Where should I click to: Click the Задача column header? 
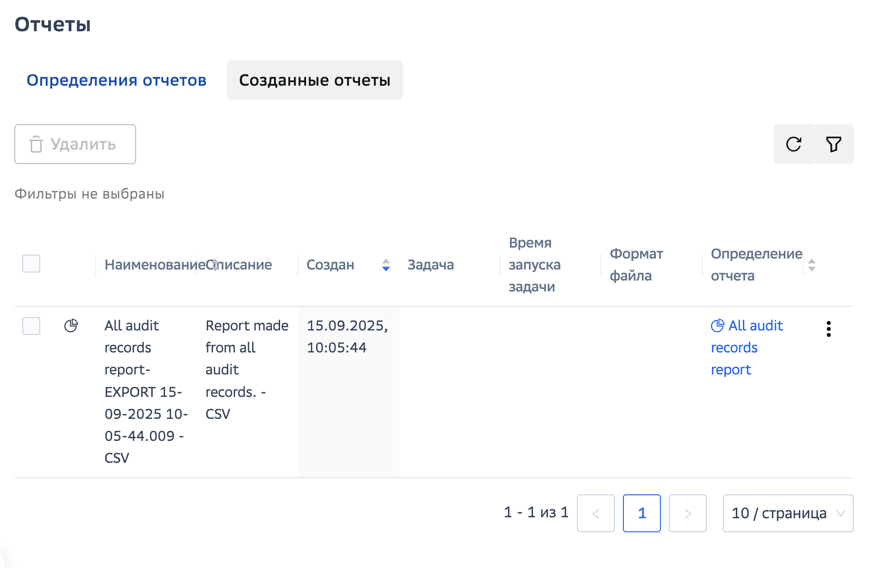tap(430, 265)
